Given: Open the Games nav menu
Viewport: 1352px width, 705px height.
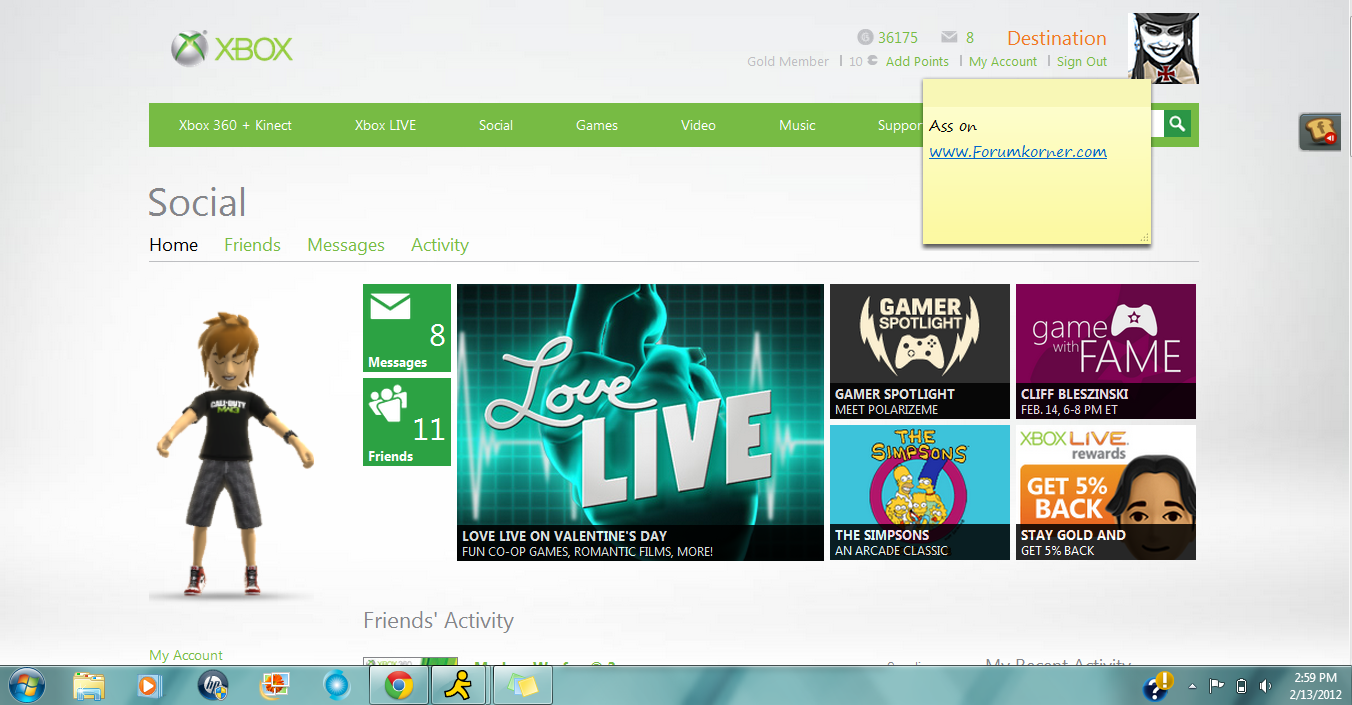Looking at the screenshot, I should click(x=597, y=125).
